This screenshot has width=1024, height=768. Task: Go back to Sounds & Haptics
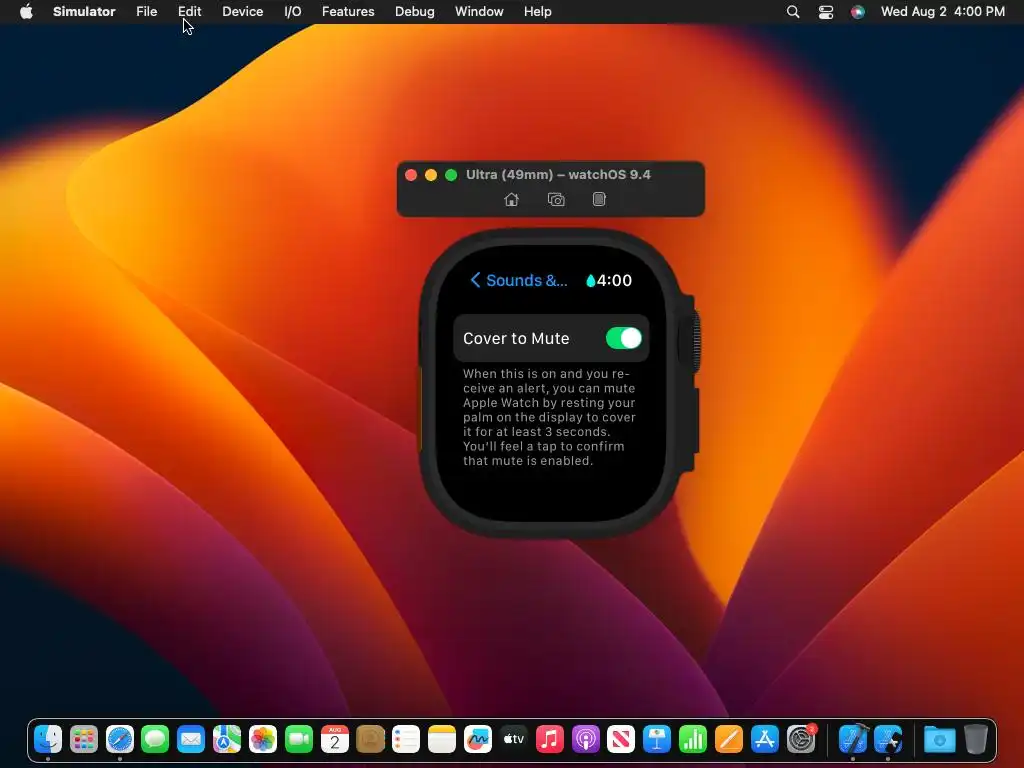tap(519, 280)
